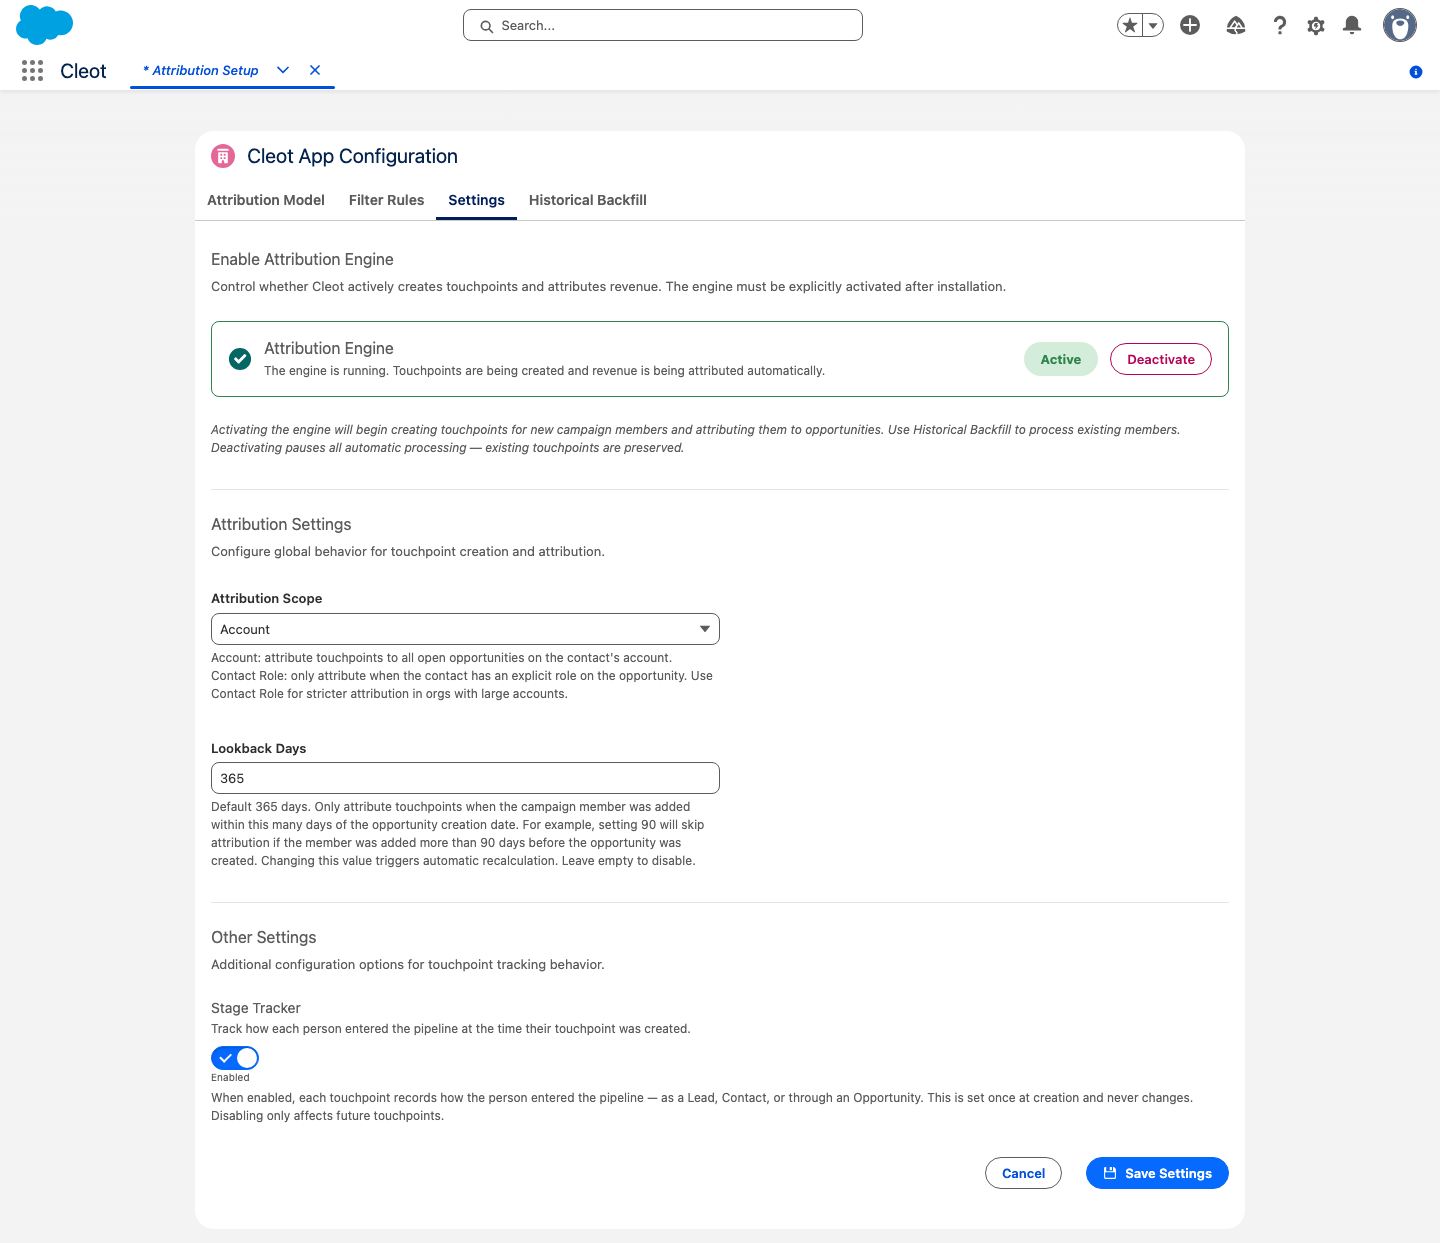Cancel the settings changes
1440x1243 pixels.
(x=1023, y=1173)
